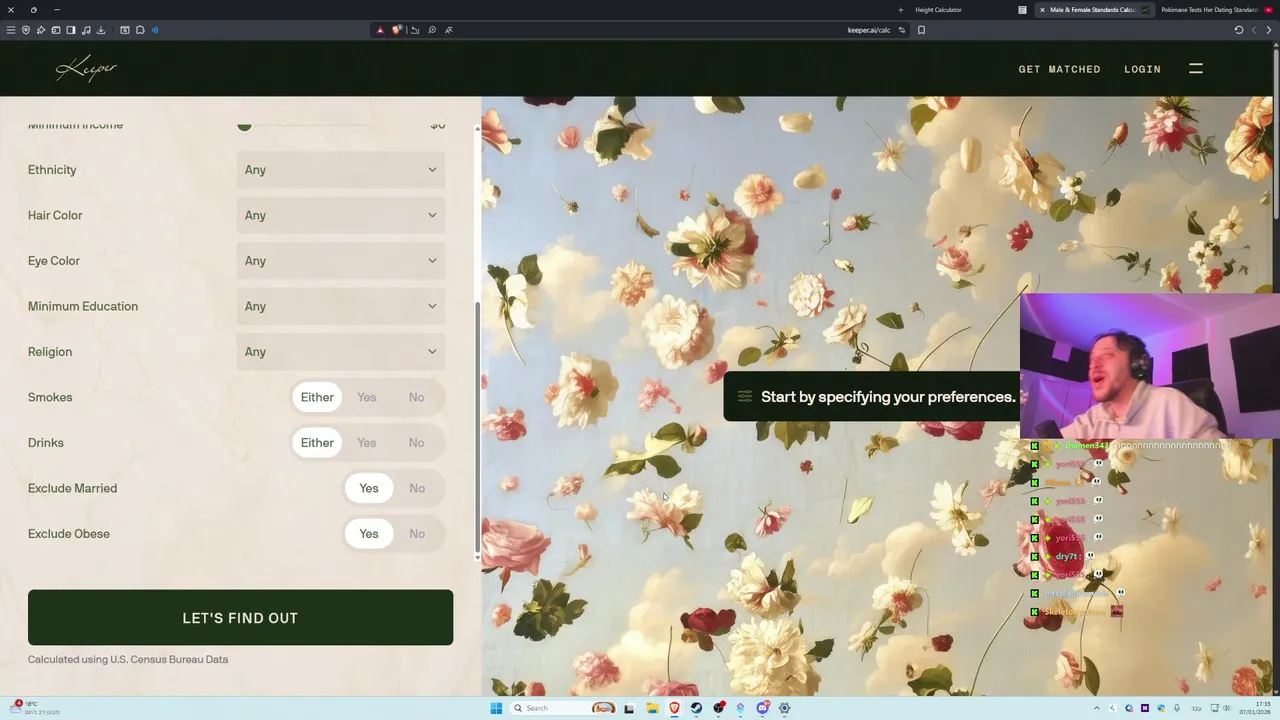This screenshot has height=720, width=1280.
Task: Open the Eye Color dropdown
Action: point(341,261)
